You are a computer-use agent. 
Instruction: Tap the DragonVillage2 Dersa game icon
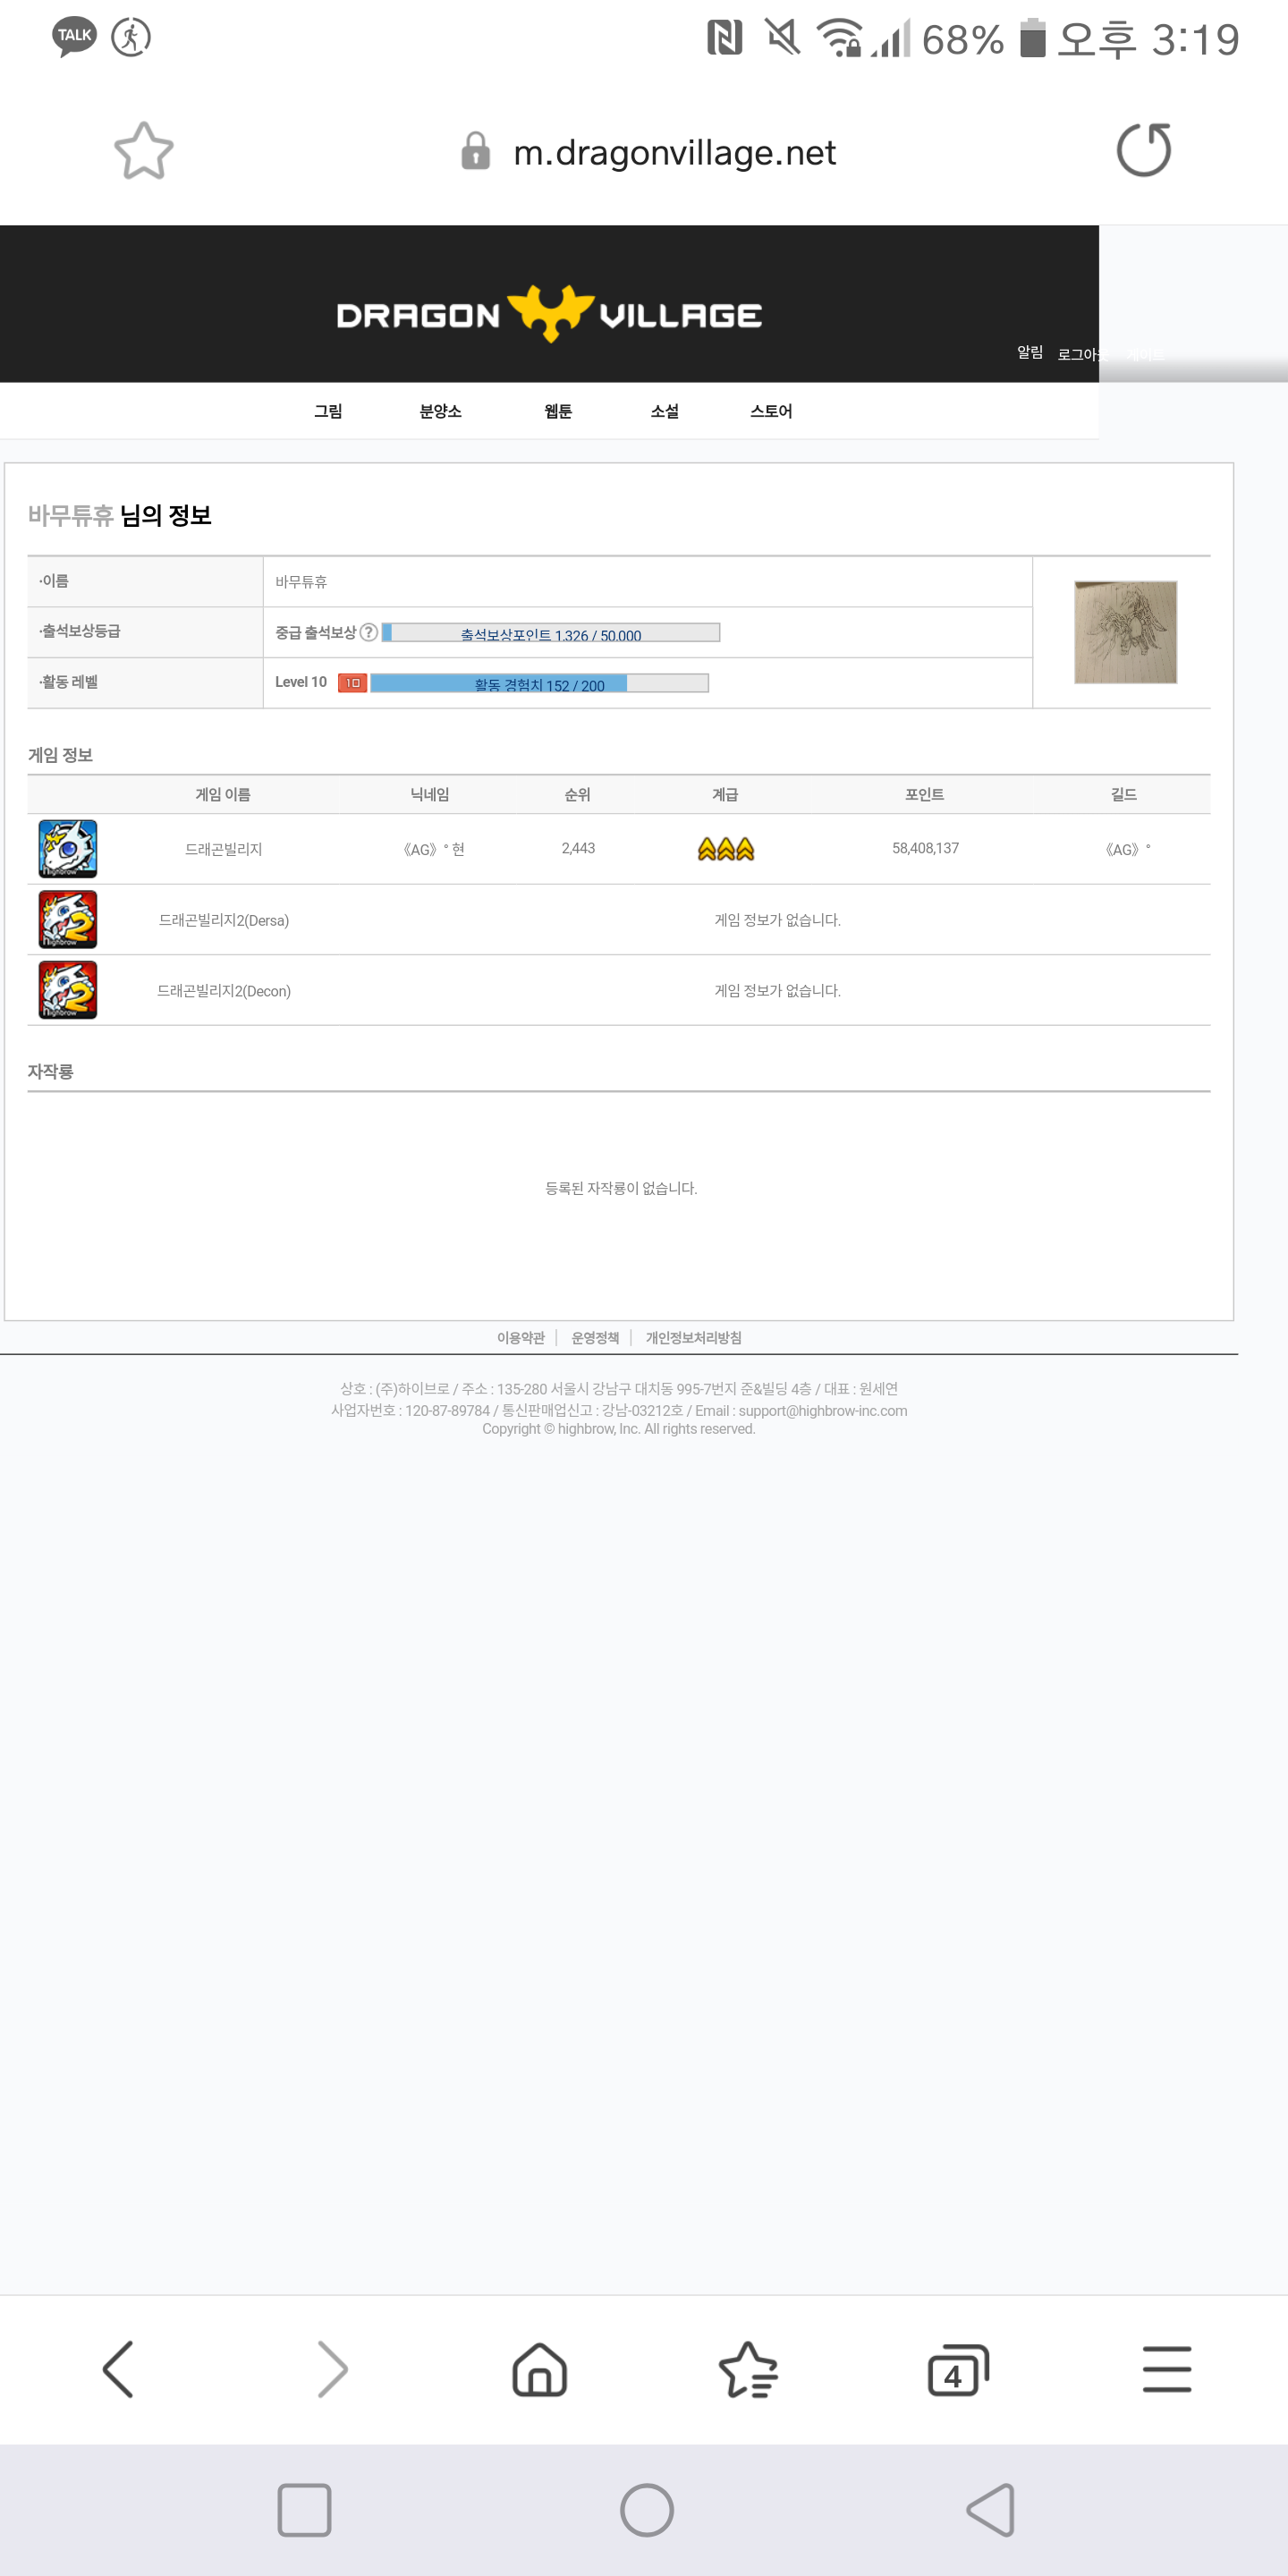68,919
